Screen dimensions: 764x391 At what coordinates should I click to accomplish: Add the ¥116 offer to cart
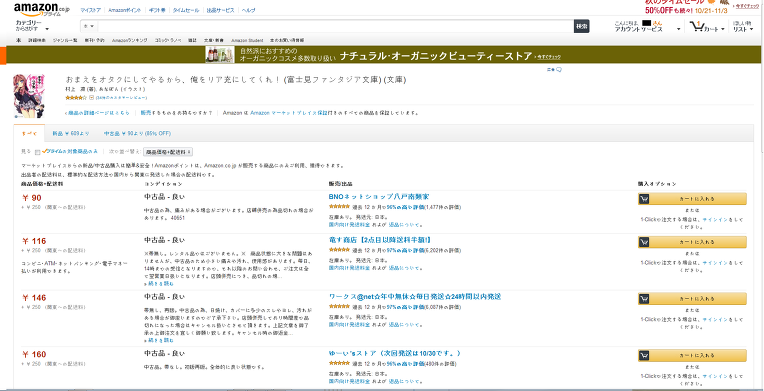pyautogui.click(x=692, y=242)
